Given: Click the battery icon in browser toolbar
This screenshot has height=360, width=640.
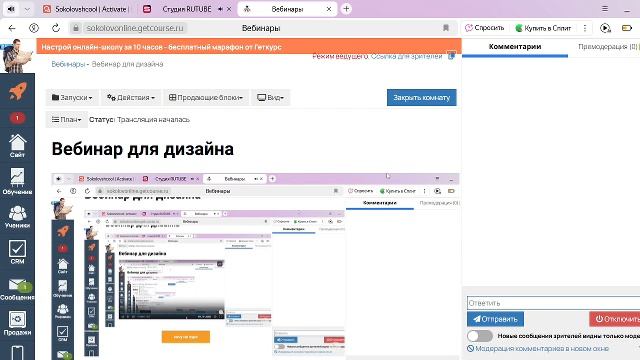Looking at the screenshot, I should click(x=627, y=28).
